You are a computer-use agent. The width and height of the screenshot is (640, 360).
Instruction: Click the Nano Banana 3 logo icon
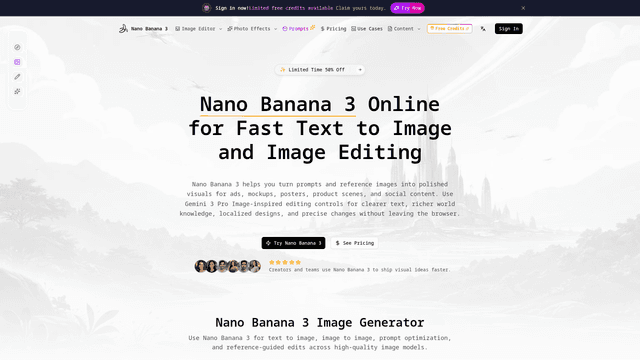pyautogui.click(x=123, y=29)
